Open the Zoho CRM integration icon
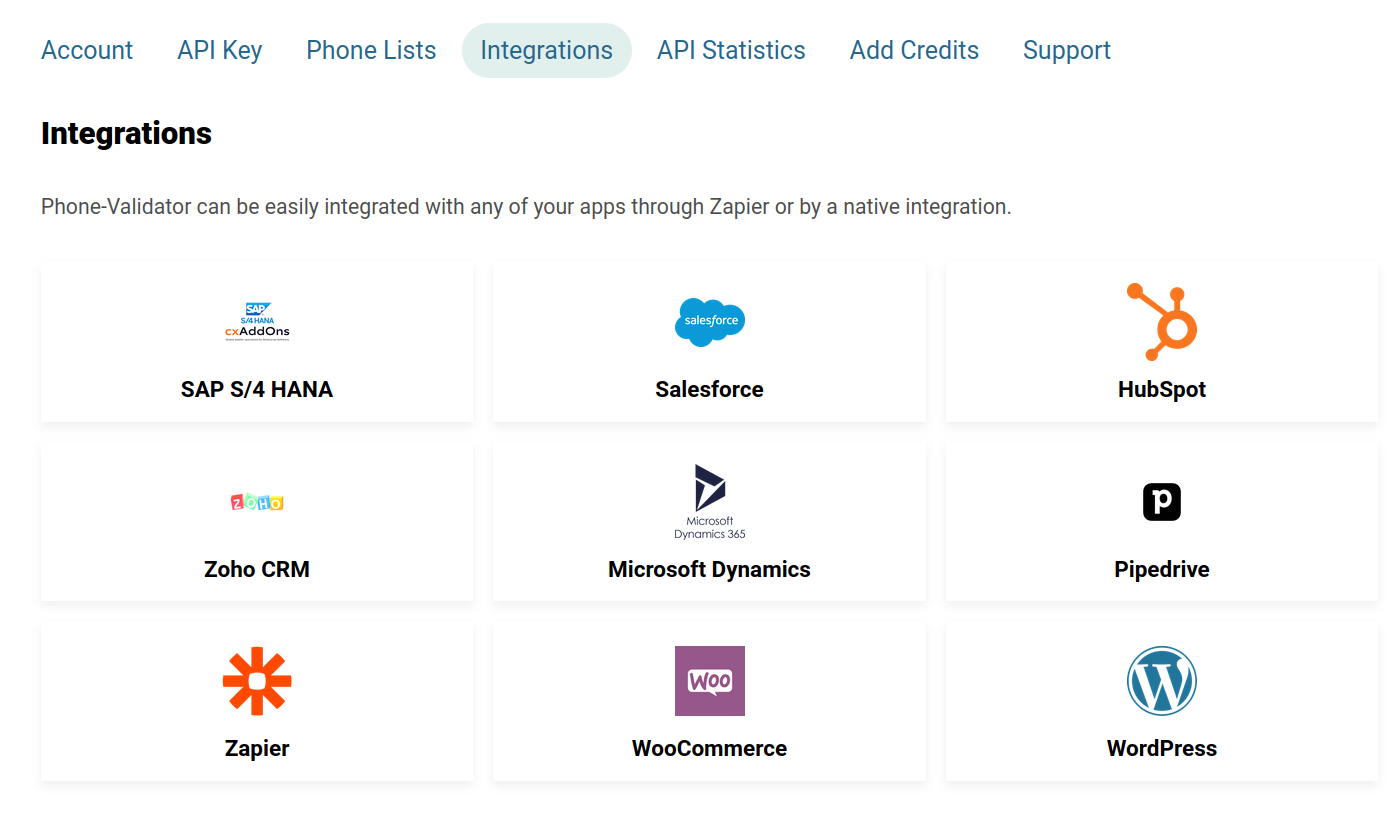The image size is (1390, 813). tap(257, 502)
